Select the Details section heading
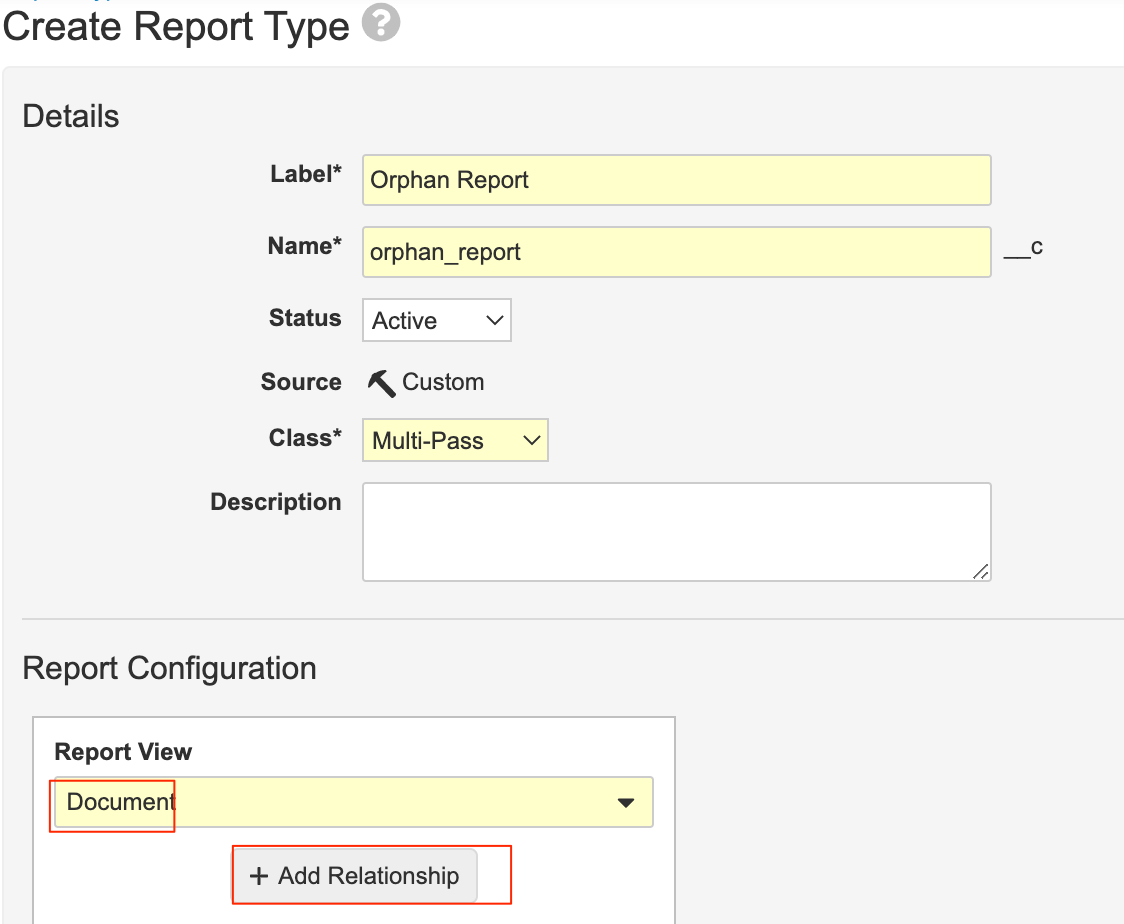The height and width of the screenshot is (924, 1124). [x=71, y=117]
